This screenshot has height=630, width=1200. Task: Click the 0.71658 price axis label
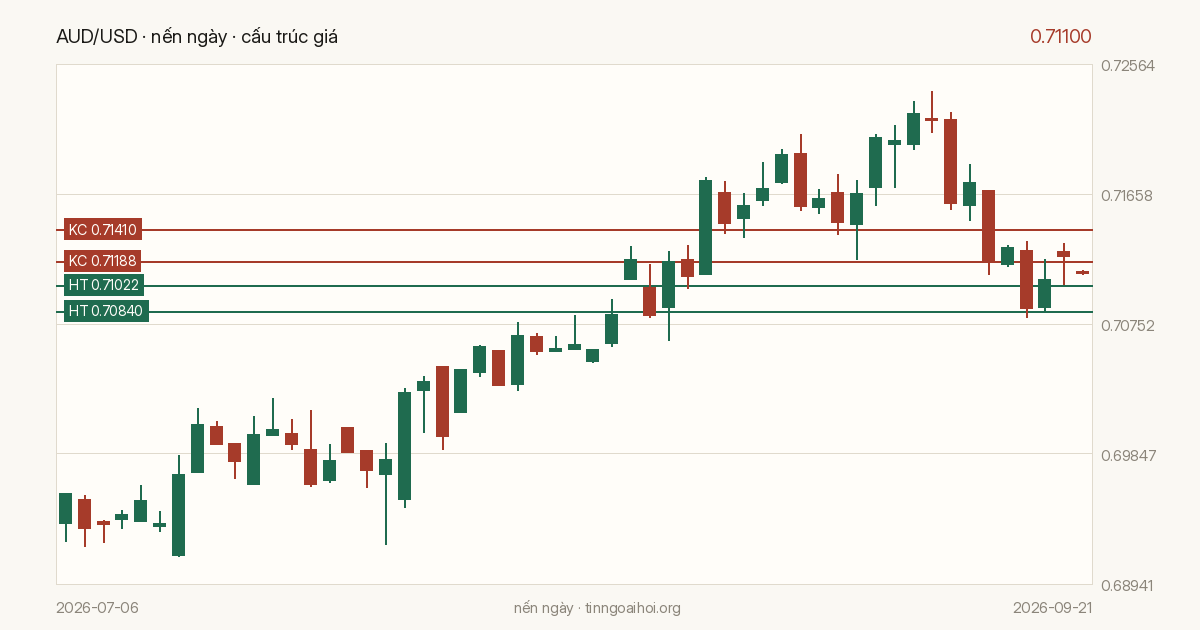(x=1128, y=195)
